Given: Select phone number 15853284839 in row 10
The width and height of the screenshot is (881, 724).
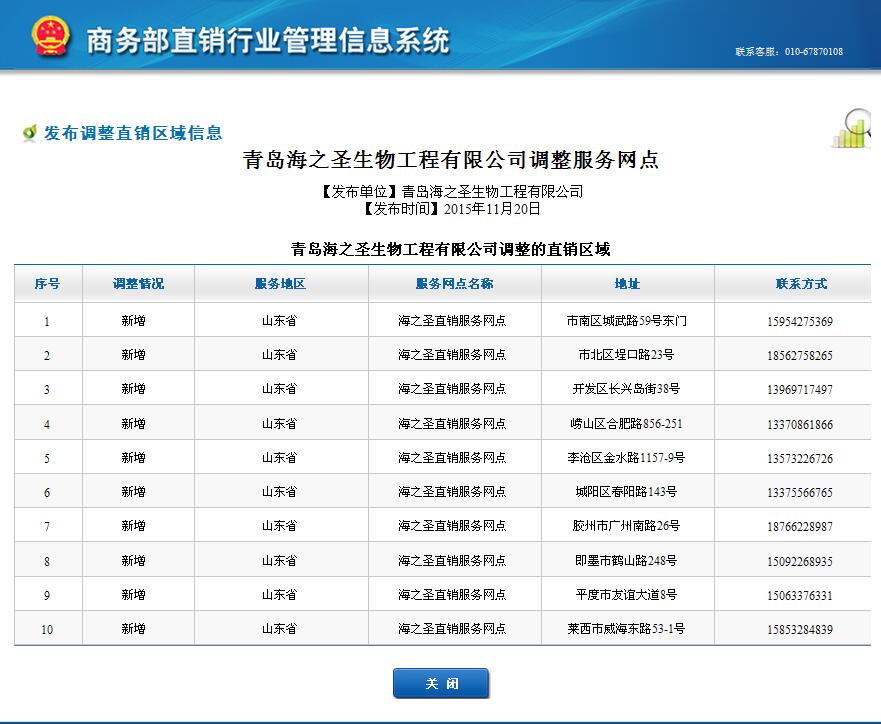Looking at the screenshot, I should tap(800, 630).
